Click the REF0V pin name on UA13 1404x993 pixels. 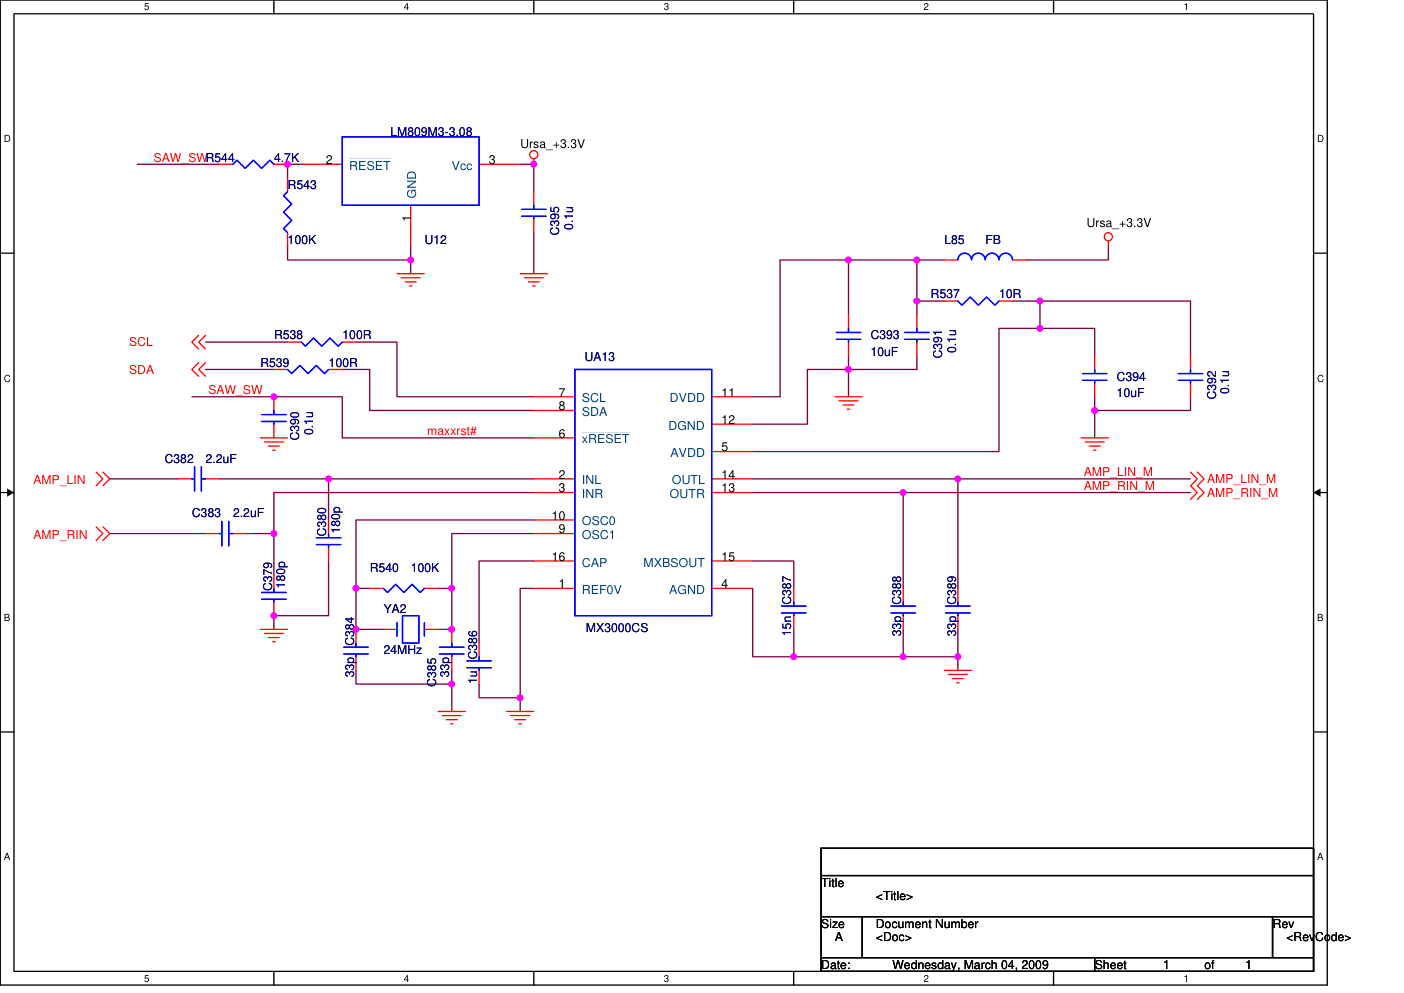point(602,590)
